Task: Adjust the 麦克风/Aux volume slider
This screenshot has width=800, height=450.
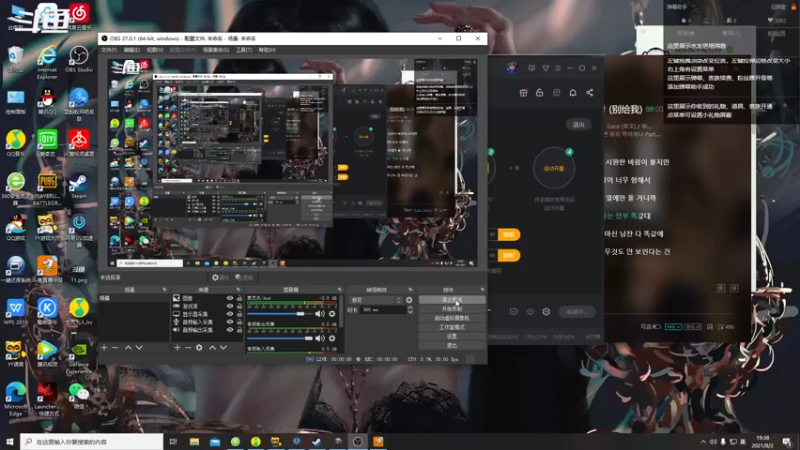Action: (x=280, y=314)
